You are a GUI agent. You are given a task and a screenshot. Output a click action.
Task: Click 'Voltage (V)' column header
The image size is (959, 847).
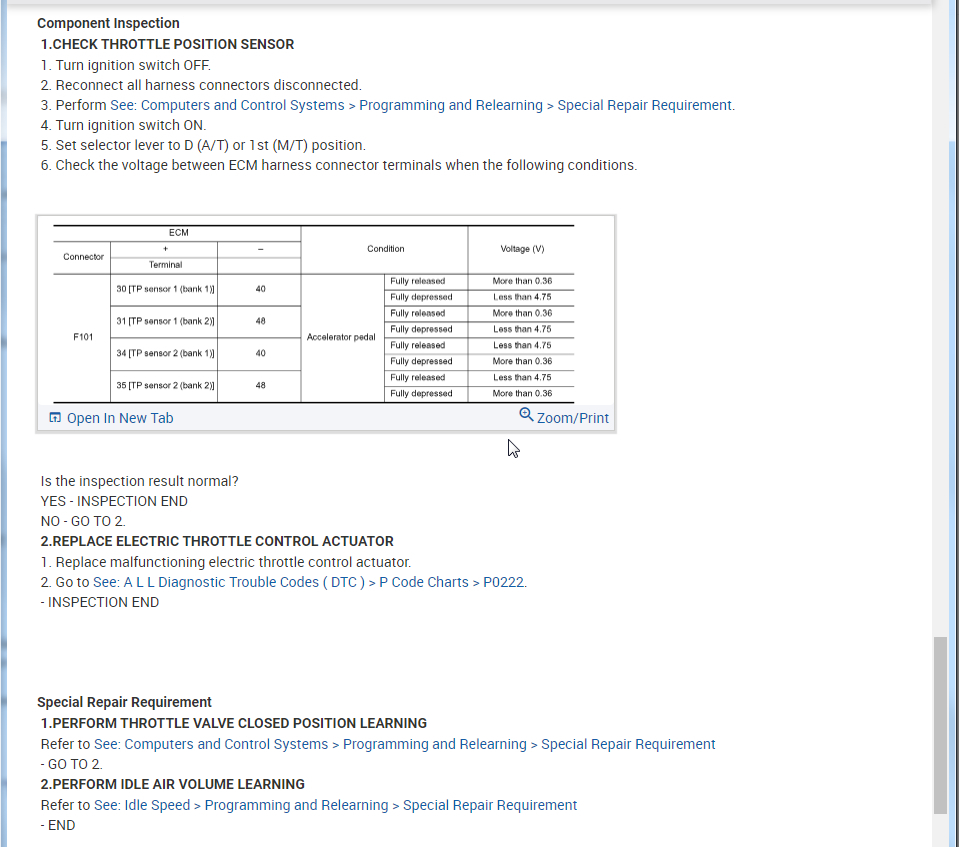coord(522,249)
